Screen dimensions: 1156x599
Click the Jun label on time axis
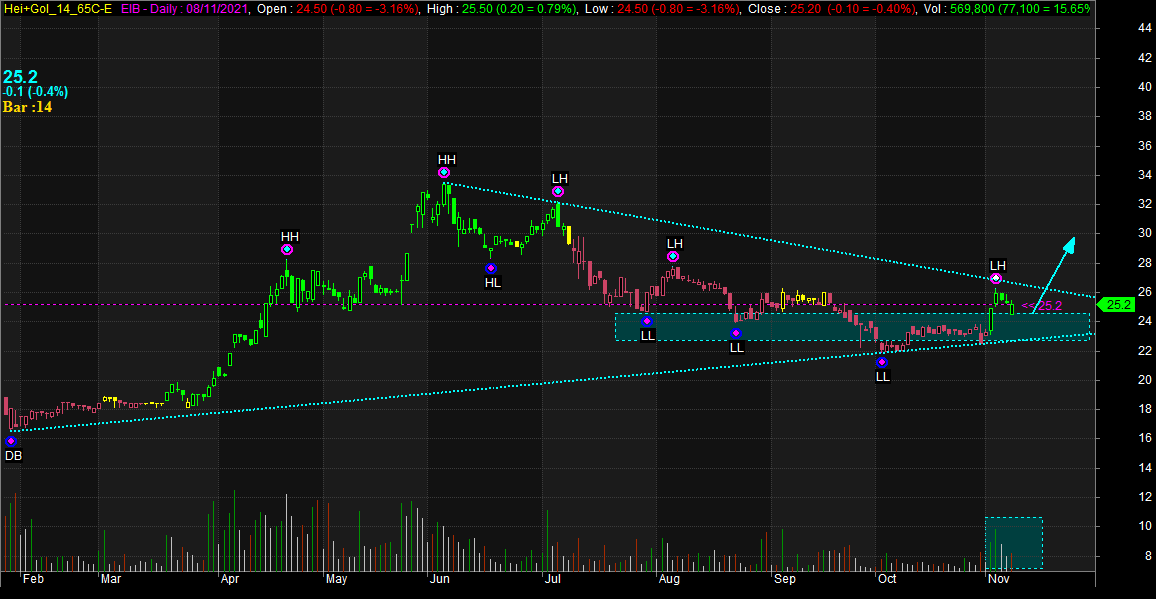click(440, 579)
